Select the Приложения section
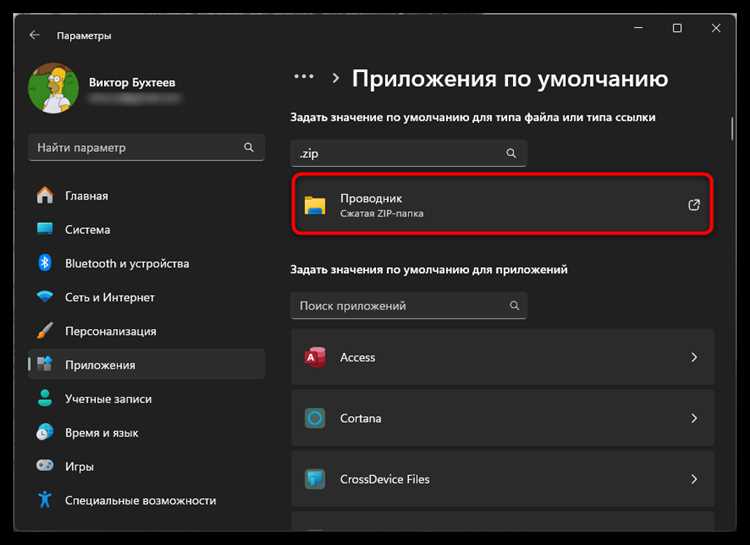The width and height of the screenshot is (750, 545). coord(146,365)
